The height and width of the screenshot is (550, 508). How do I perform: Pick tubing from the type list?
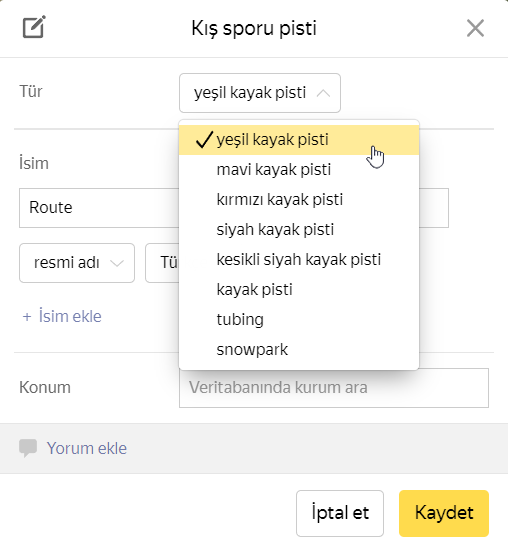click(299, 320)
